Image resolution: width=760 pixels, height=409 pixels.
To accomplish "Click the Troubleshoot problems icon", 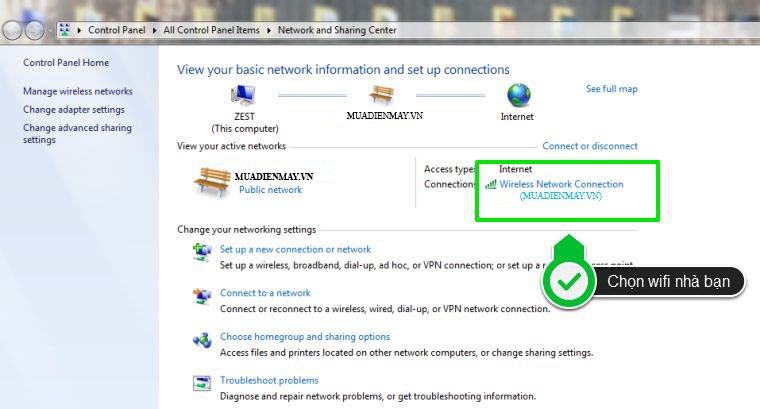I will click(202, 383).
